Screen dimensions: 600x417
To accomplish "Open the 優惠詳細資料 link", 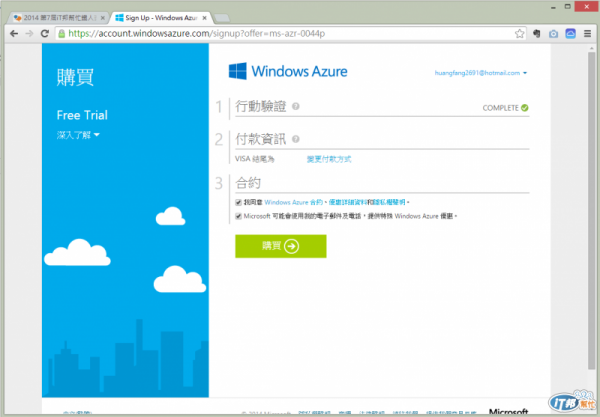I will coord(348,202).
